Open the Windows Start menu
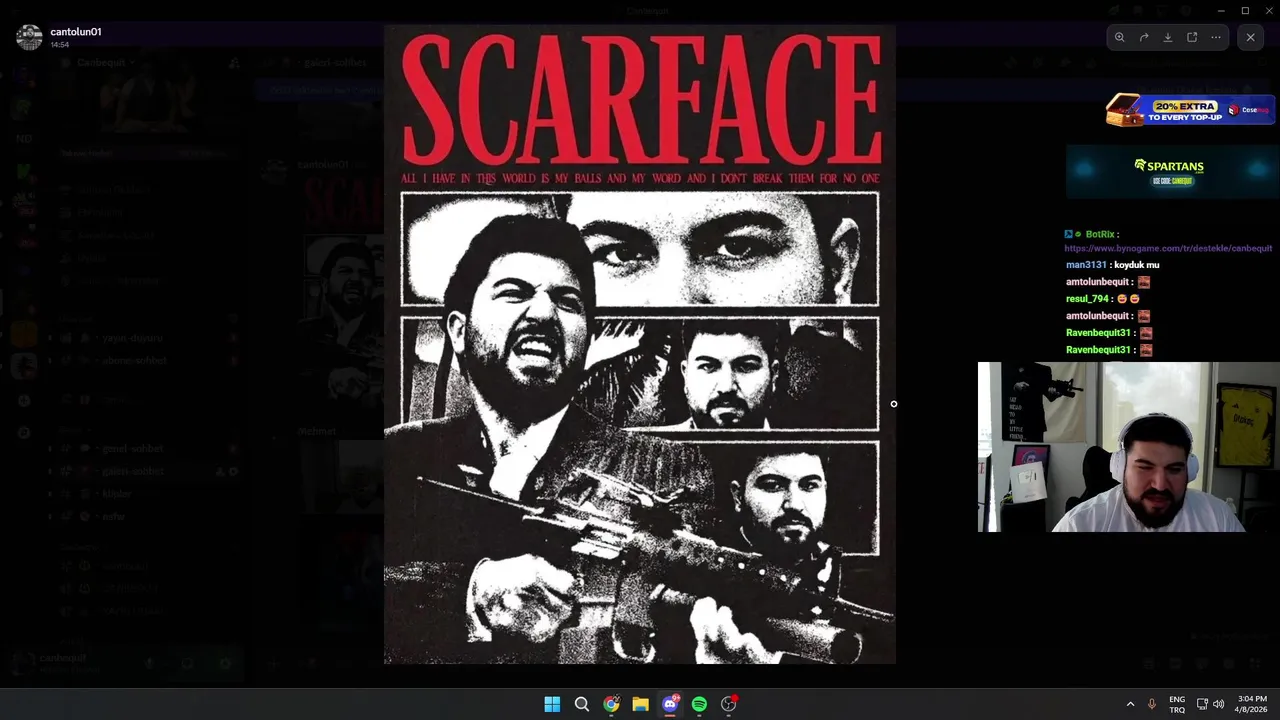The height and width of the screenshot is (720, 1280). tap(552, 704)
